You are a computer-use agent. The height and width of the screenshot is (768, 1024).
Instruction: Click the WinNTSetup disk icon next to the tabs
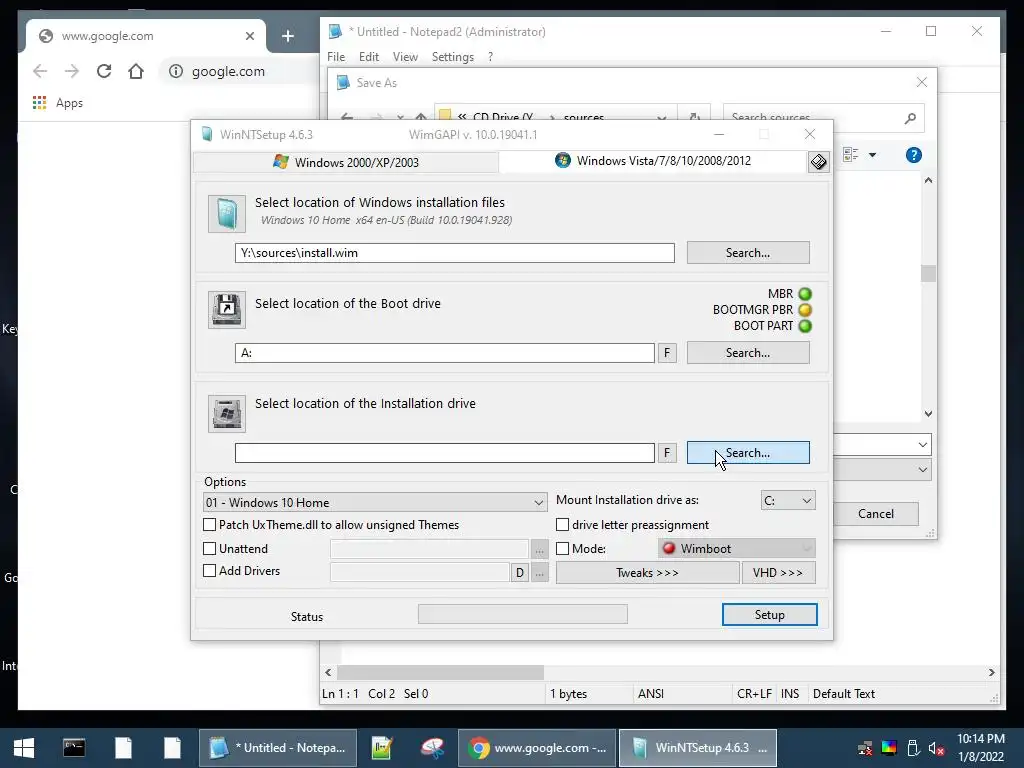[818, 162]
